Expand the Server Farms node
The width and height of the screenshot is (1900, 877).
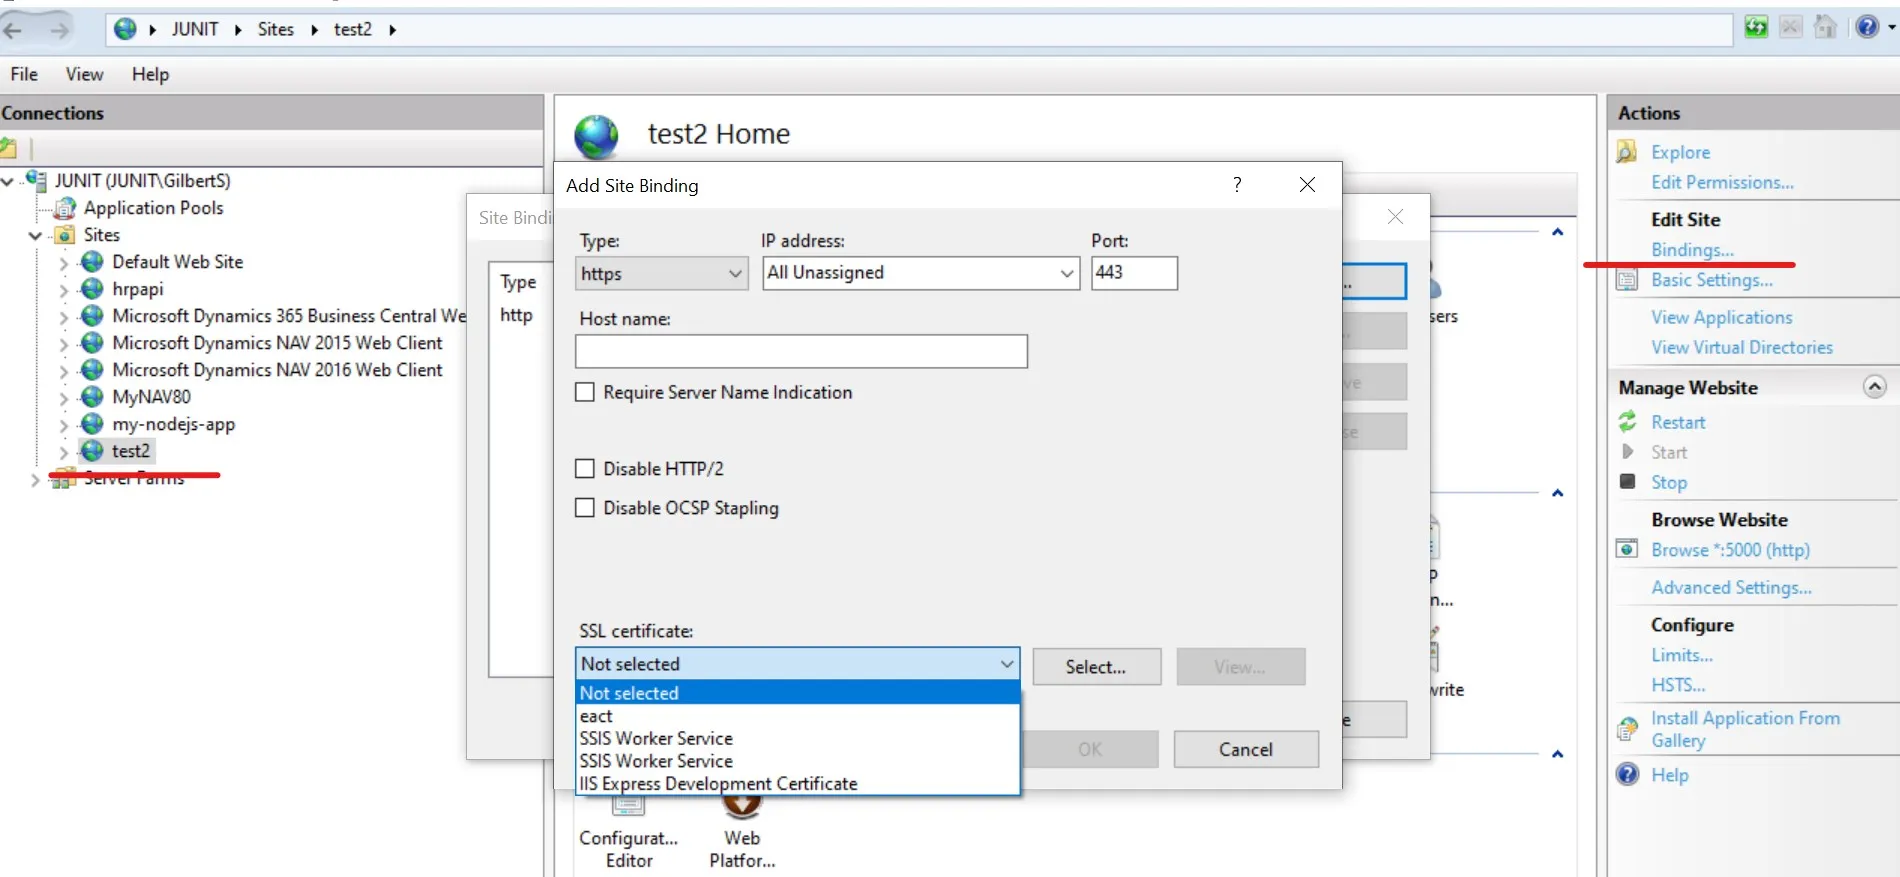pos(36,480)
